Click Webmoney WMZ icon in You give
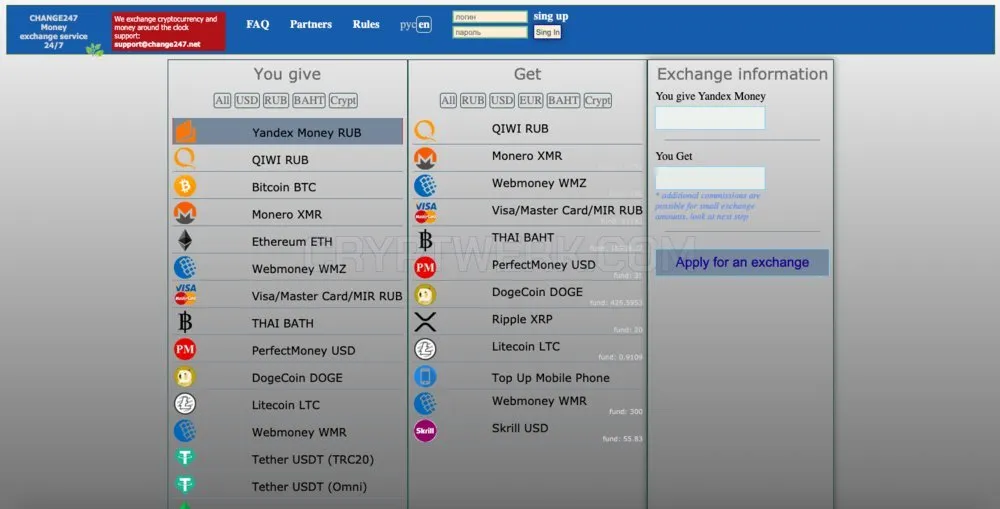 pyautogui.click(x=185, y=268)
